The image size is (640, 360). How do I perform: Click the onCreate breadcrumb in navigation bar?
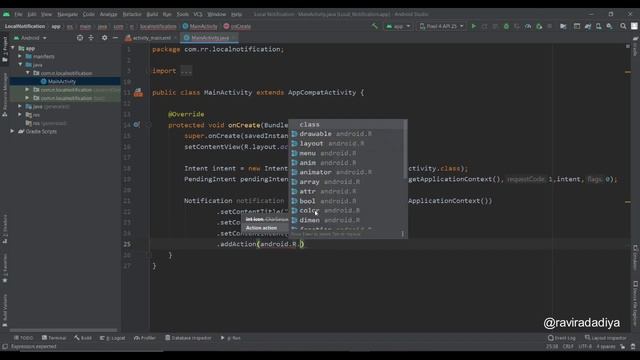[x=237, y=26]
